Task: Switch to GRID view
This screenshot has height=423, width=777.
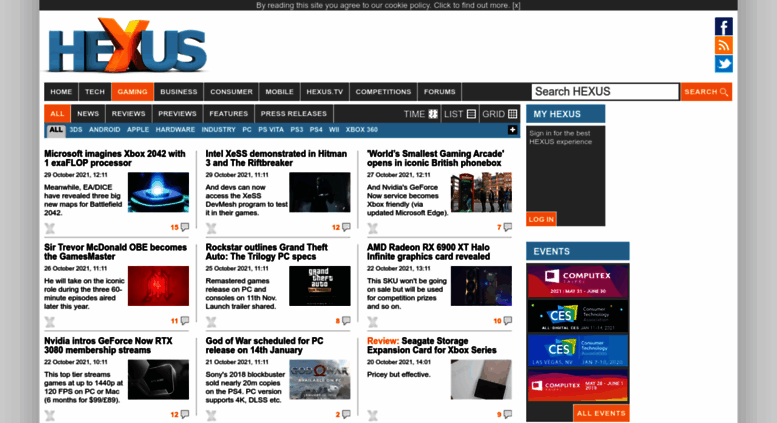Action: (500, 114)
